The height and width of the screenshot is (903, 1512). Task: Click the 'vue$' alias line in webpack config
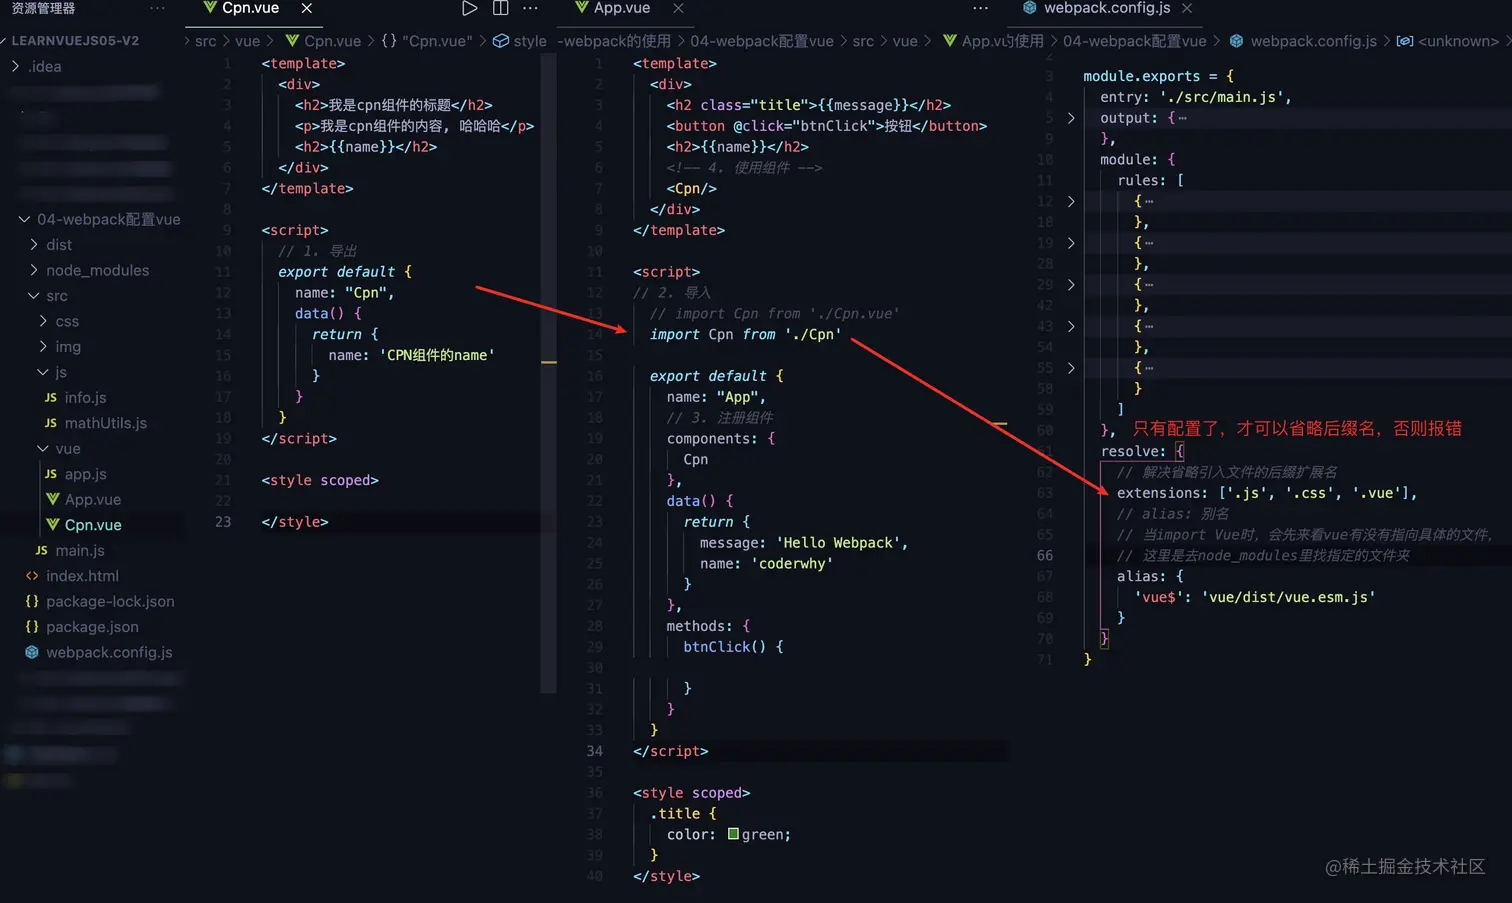(x=1254, y=597)
